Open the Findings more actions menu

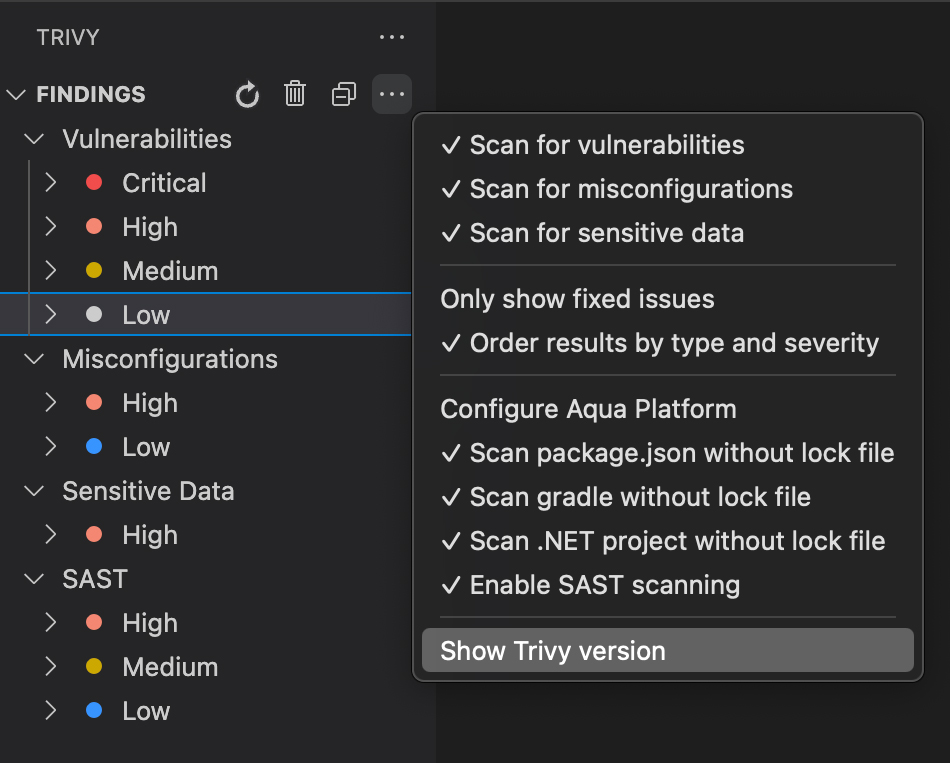(392, 94)
